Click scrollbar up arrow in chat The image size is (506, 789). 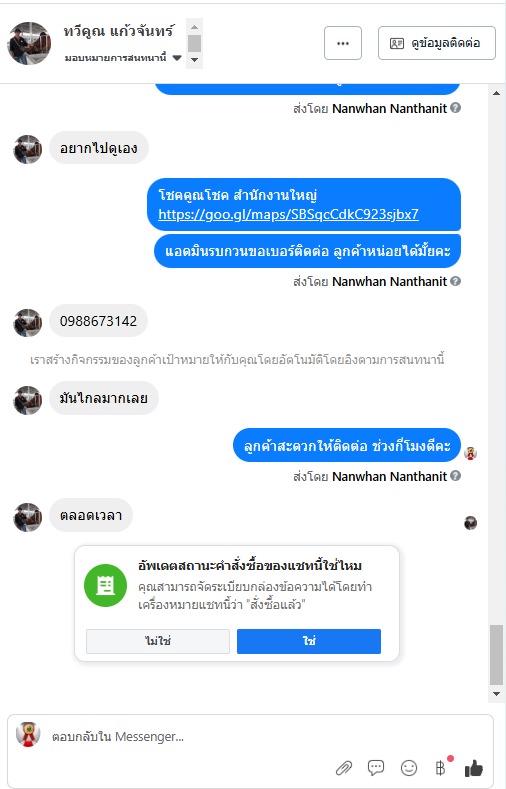tap(496, 93)
